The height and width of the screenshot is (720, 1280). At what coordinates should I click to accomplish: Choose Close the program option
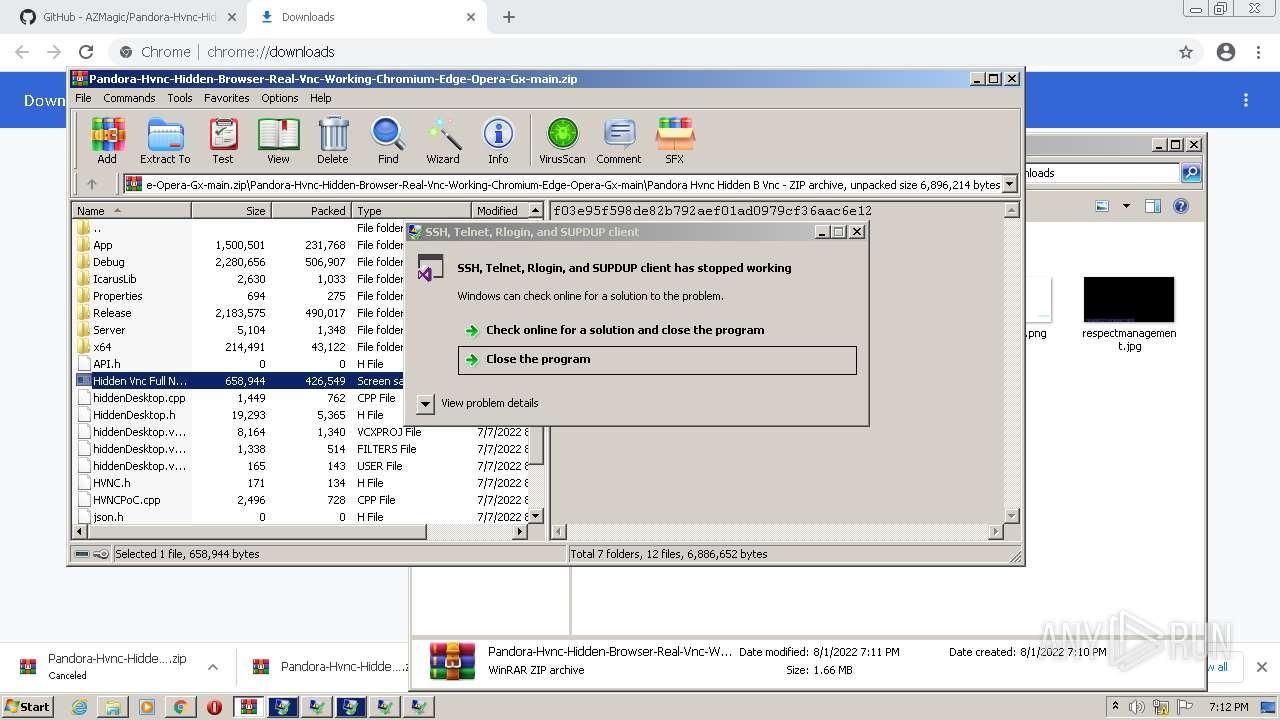[657, 360]
